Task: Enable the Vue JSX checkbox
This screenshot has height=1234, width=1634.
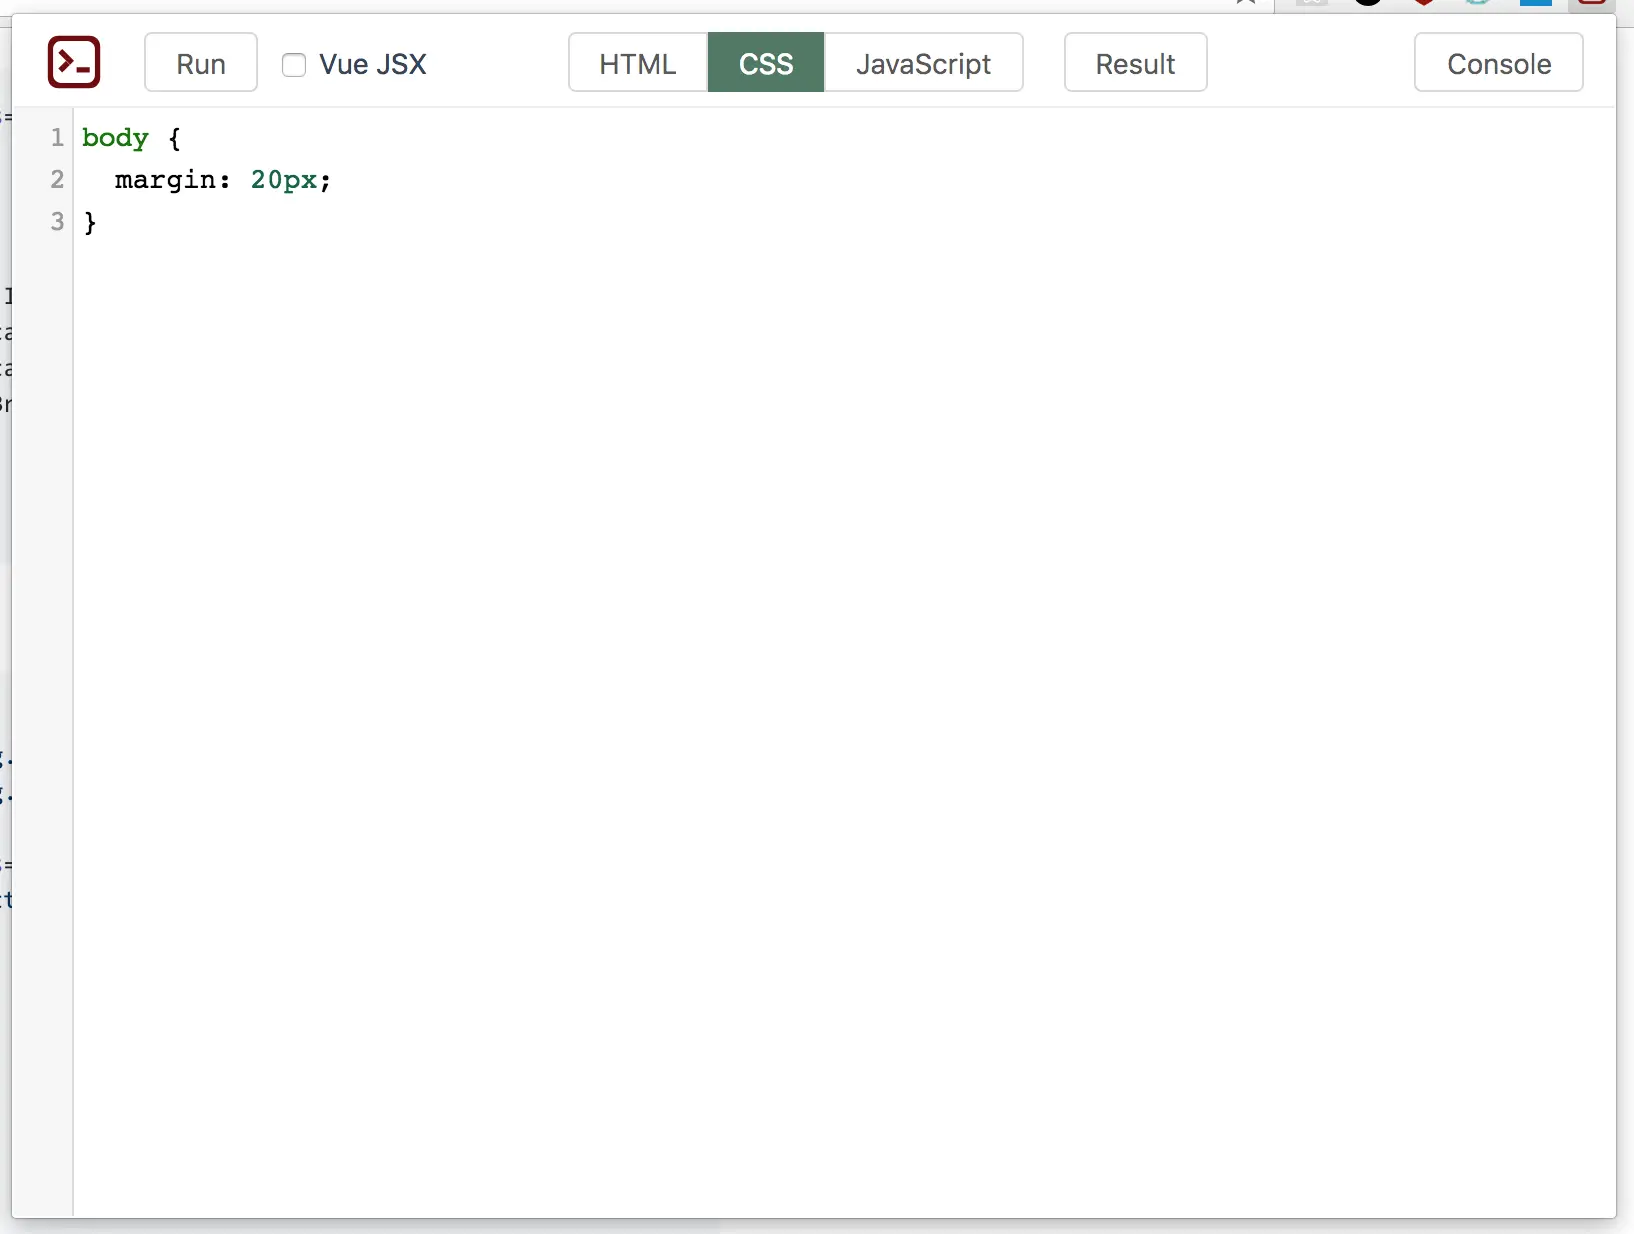Action: click(x=294, y=65)
